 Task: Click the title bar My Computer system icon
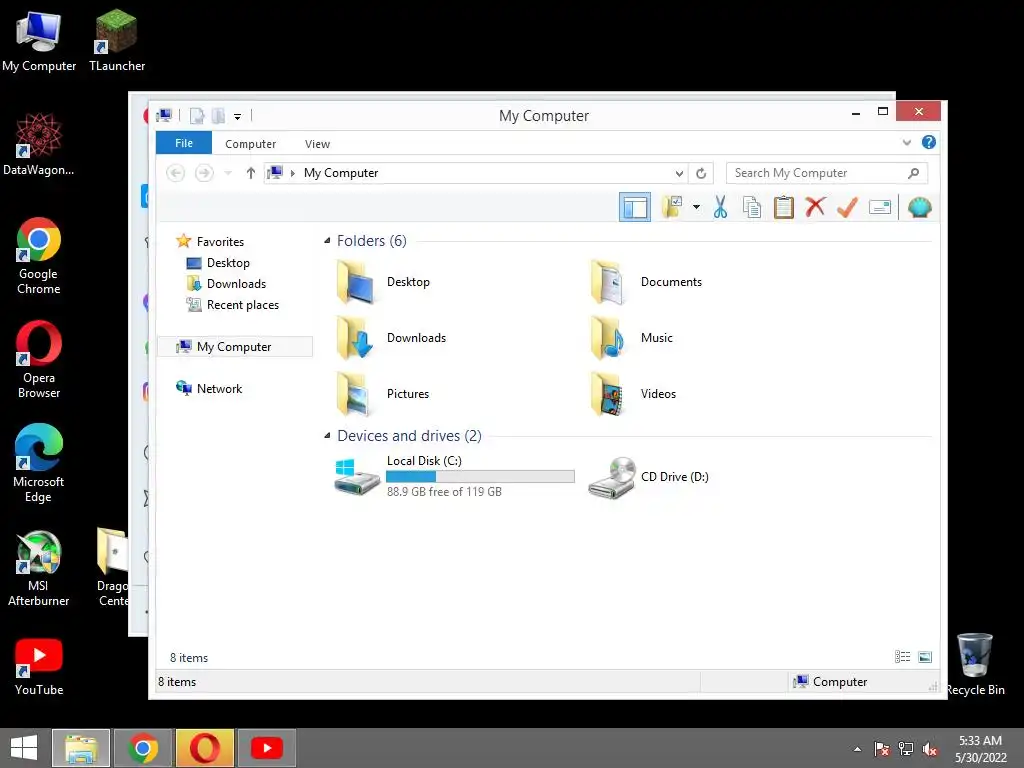click(164, 116)
